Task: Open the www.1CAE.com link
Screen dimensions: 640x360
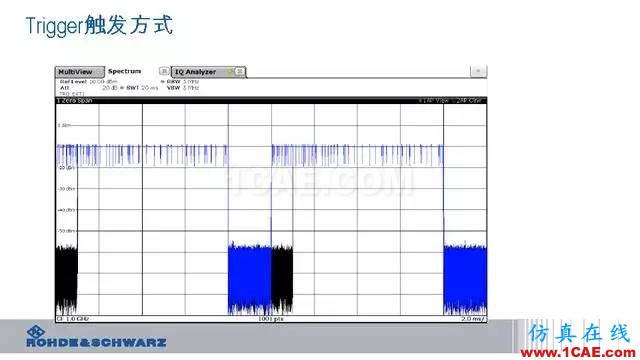Action: [x=578, y=352]
